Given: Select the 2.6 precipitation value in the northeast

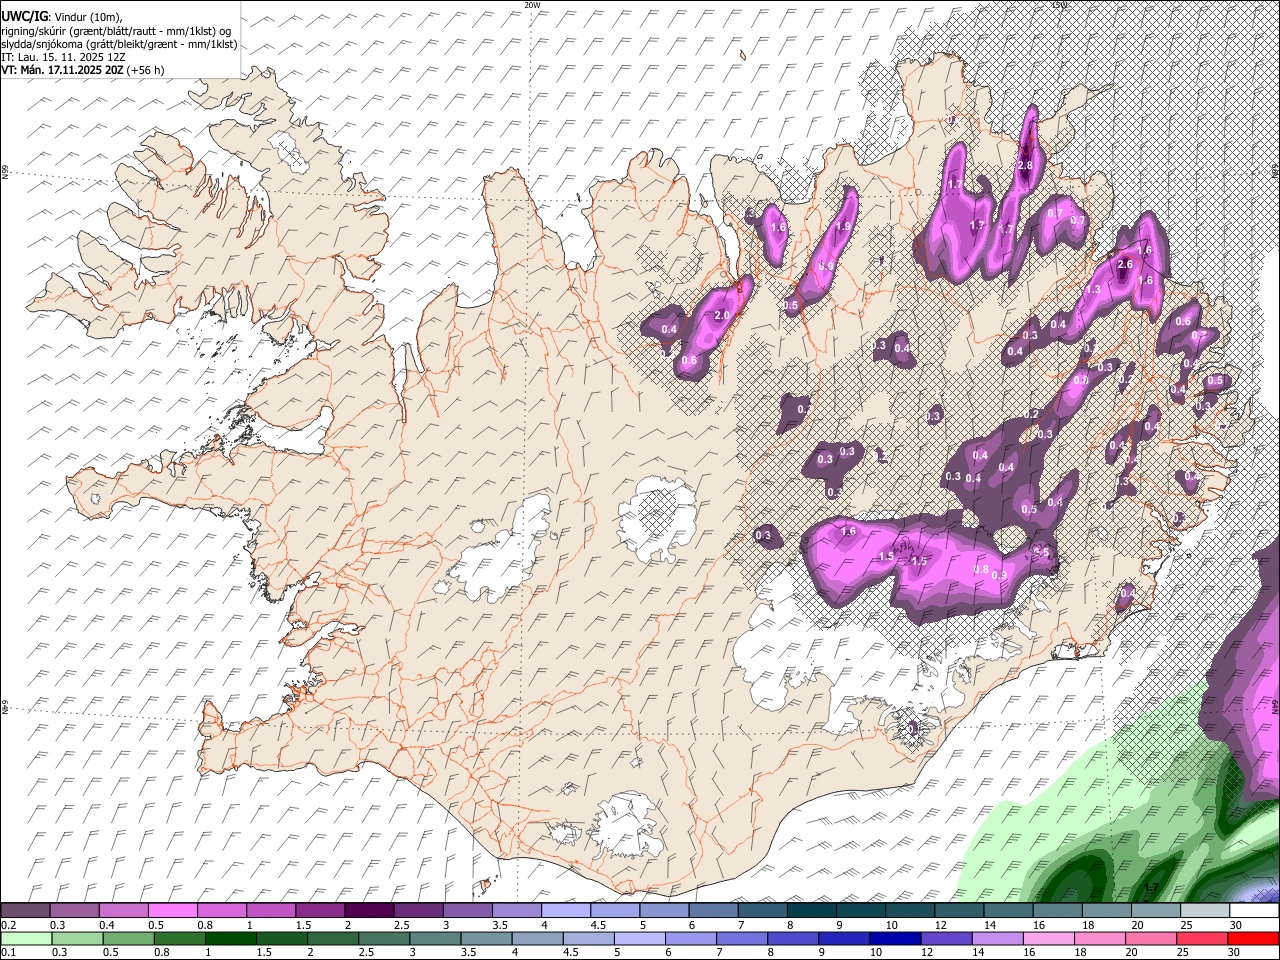Looking at the screenshot, I should coord(1124,264).
